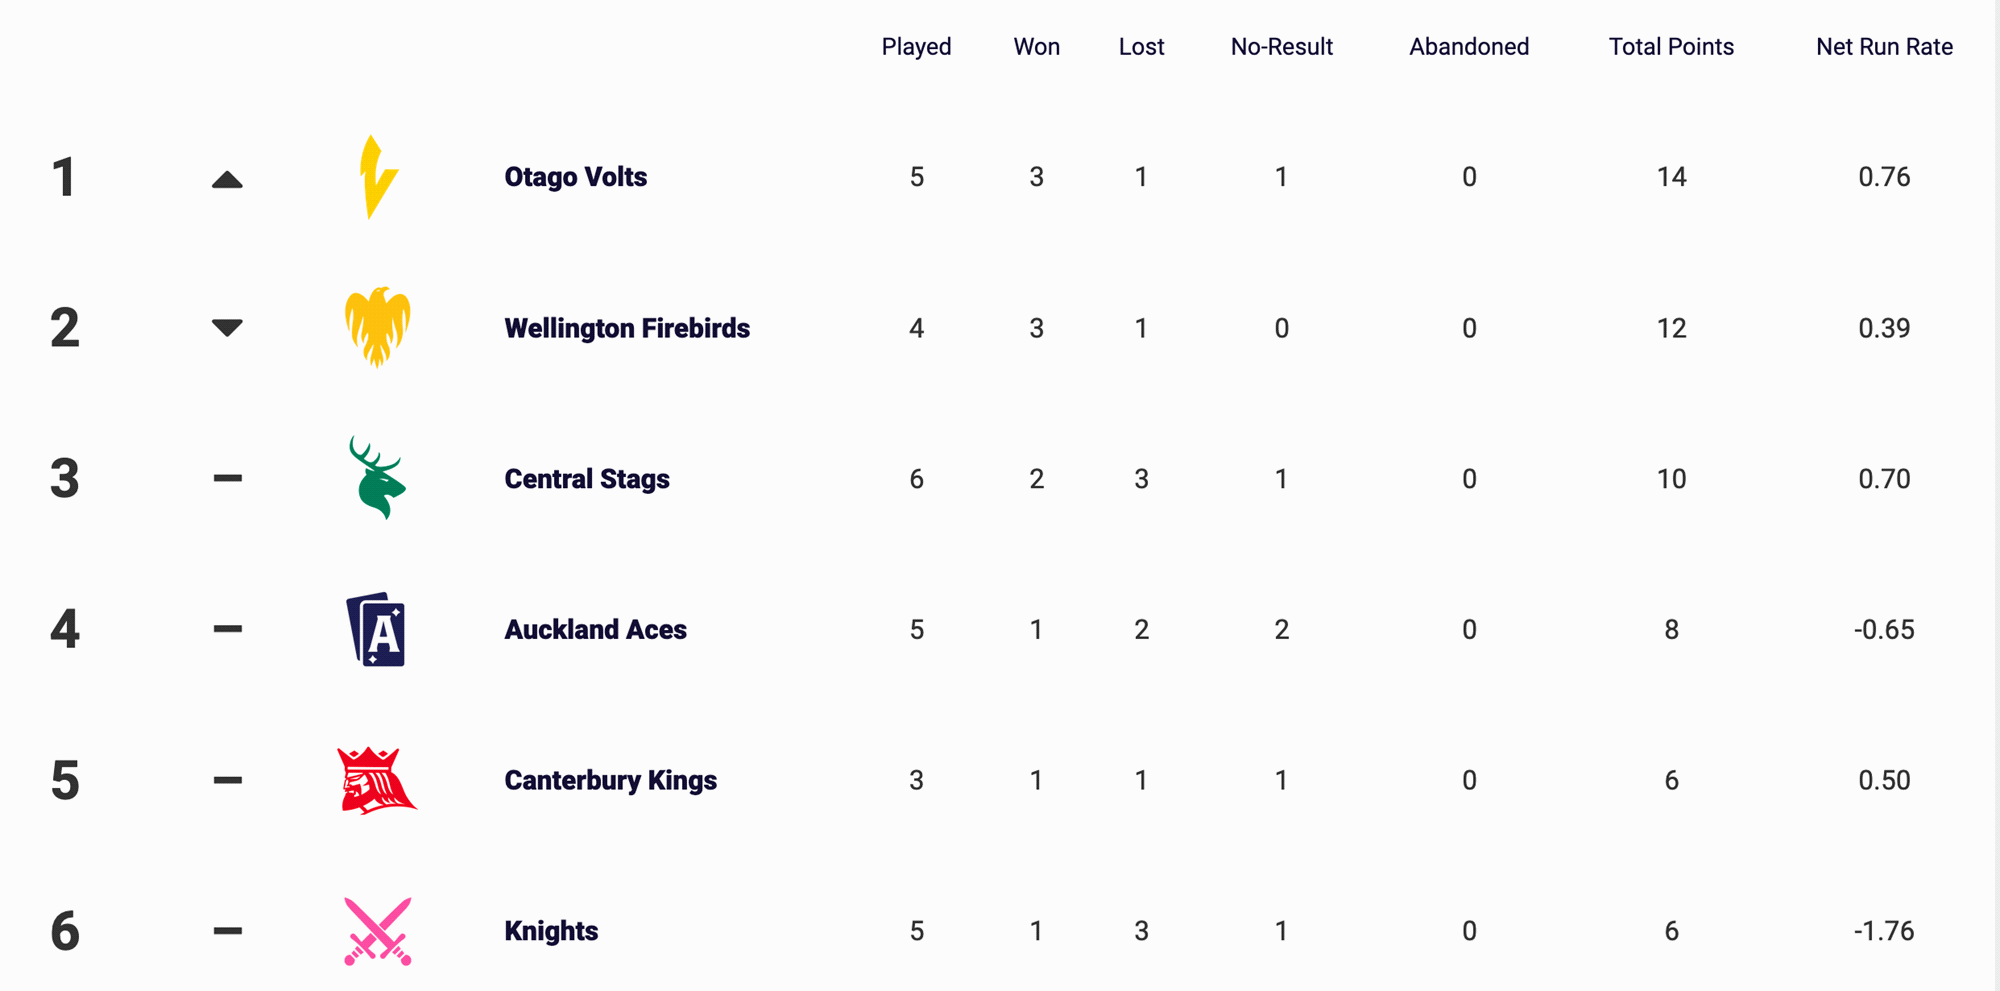Screen dimensions: 2000x991
Task: Click the dash indicator beside rank 4
Action: [x=227, y=629]
